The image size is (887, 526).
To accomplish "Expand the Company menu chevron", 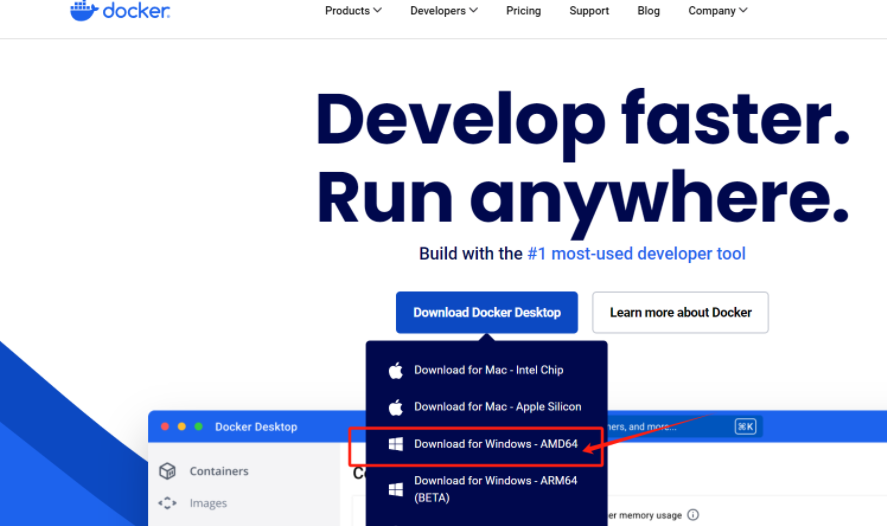I will point(743,10).
